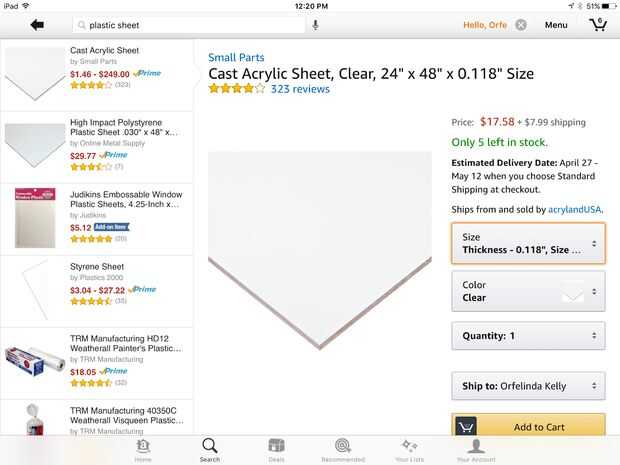Image resolution: width=620 pixels, height=465 pixels.
Task: Open the Deals tab
Action: click(276, 449)
